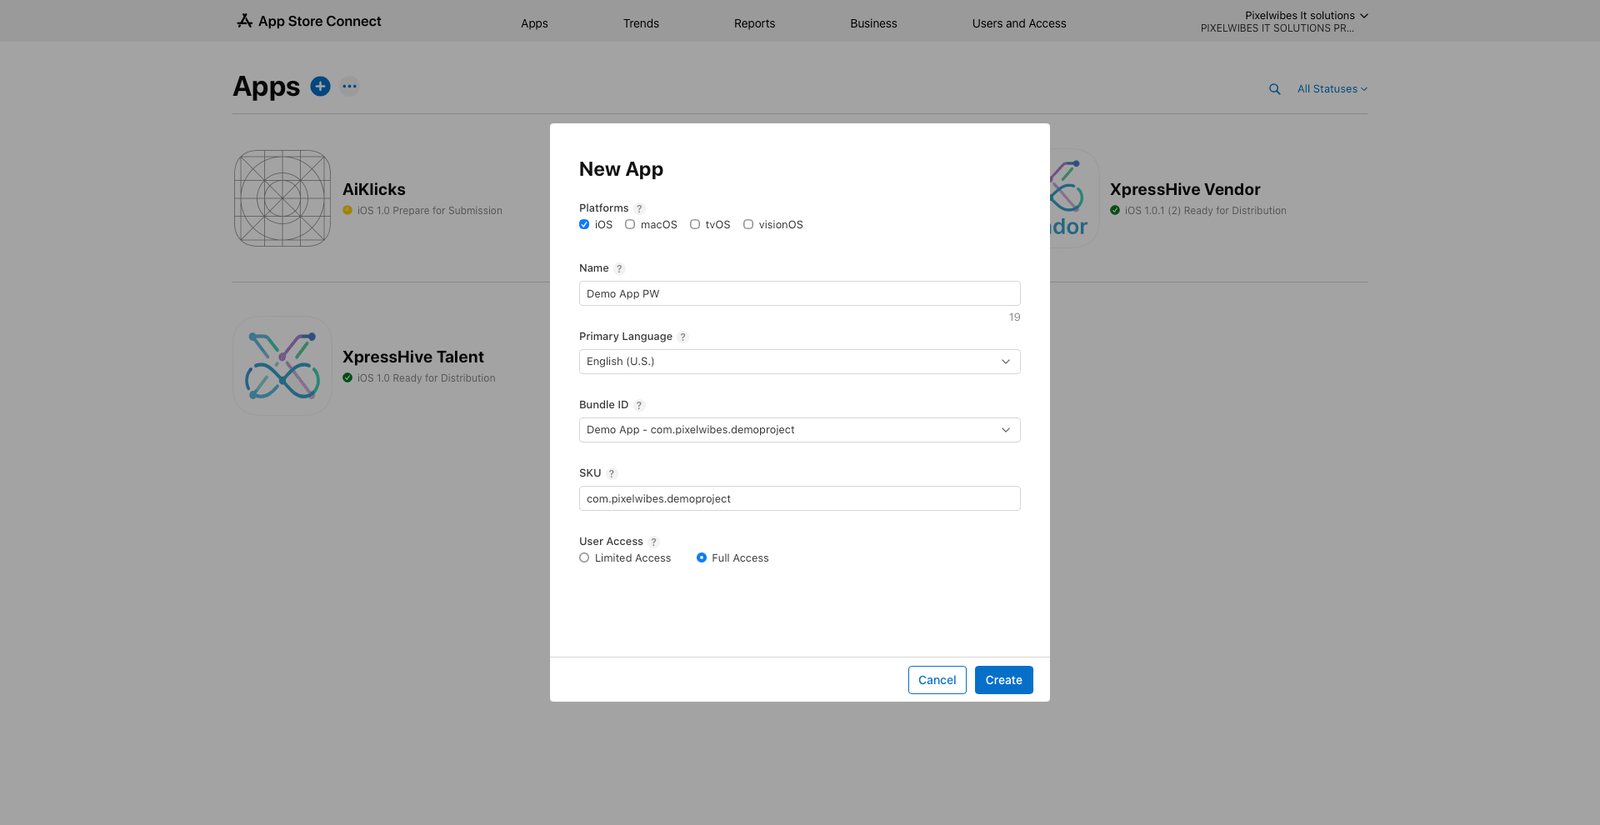Open the Primary Language dropdown
This screenshot has height=825, width=1600.
tap(799, 361)
